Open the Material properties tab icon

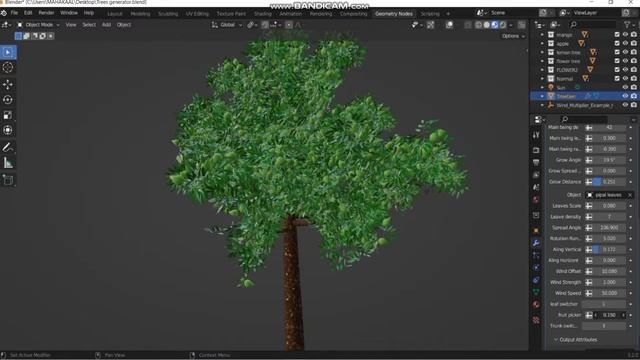536,304
